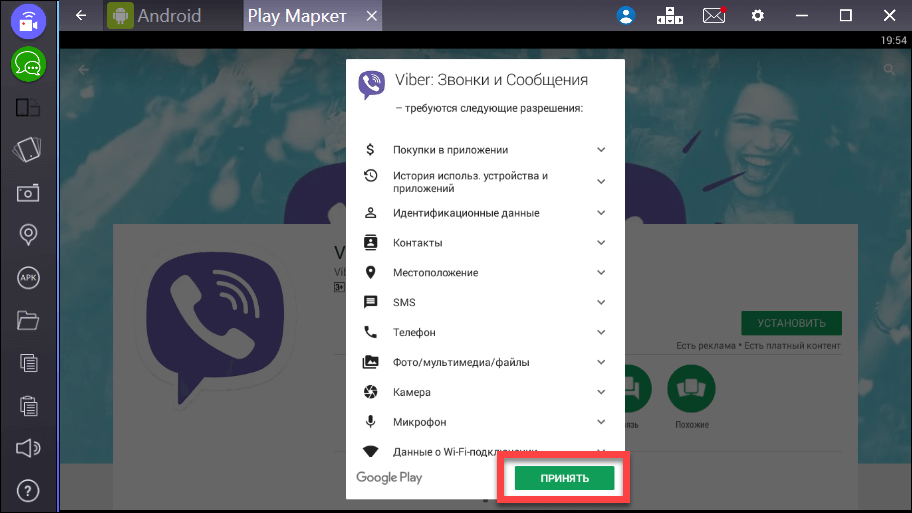Click the user account profile icon
Image resolution: width=912 pixels, height=513 pixels.
coord(626,16)
